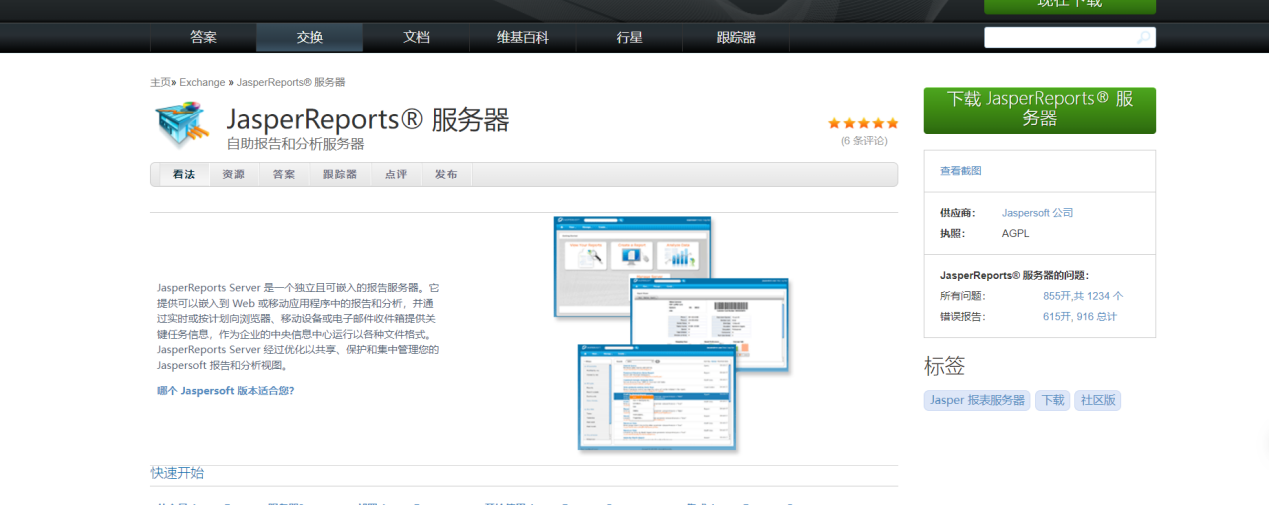
Task: Switch to the 发布 tab
Action: tap(446, 174)
